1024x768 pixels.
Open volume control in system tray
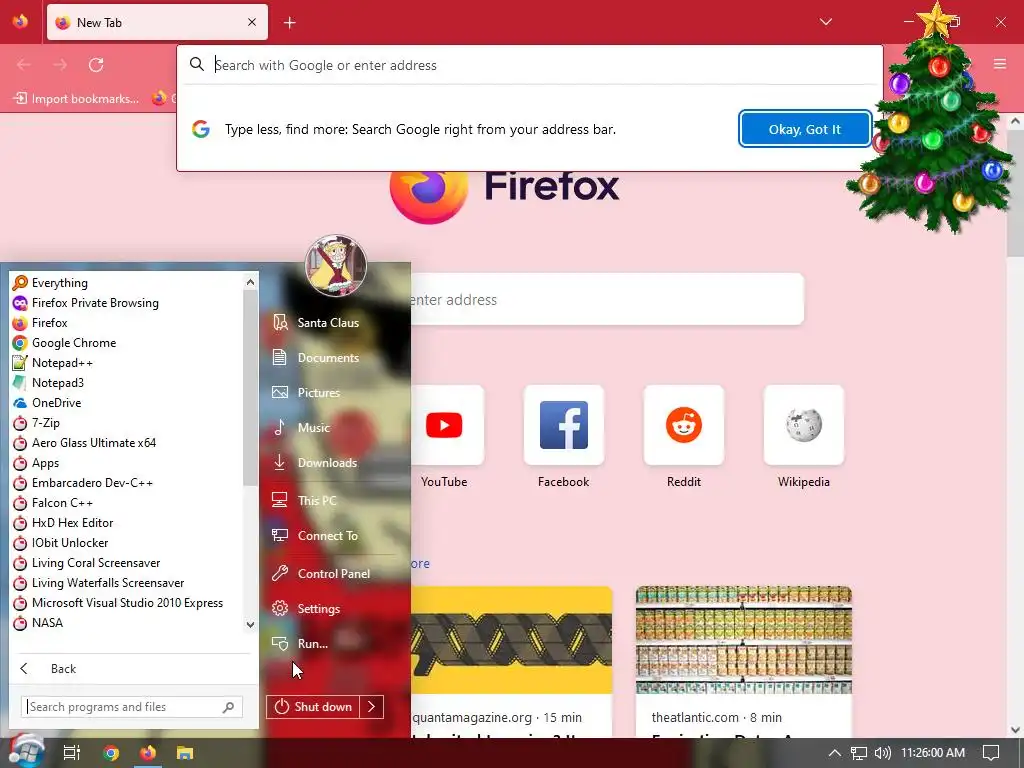[x=882, y=753]
